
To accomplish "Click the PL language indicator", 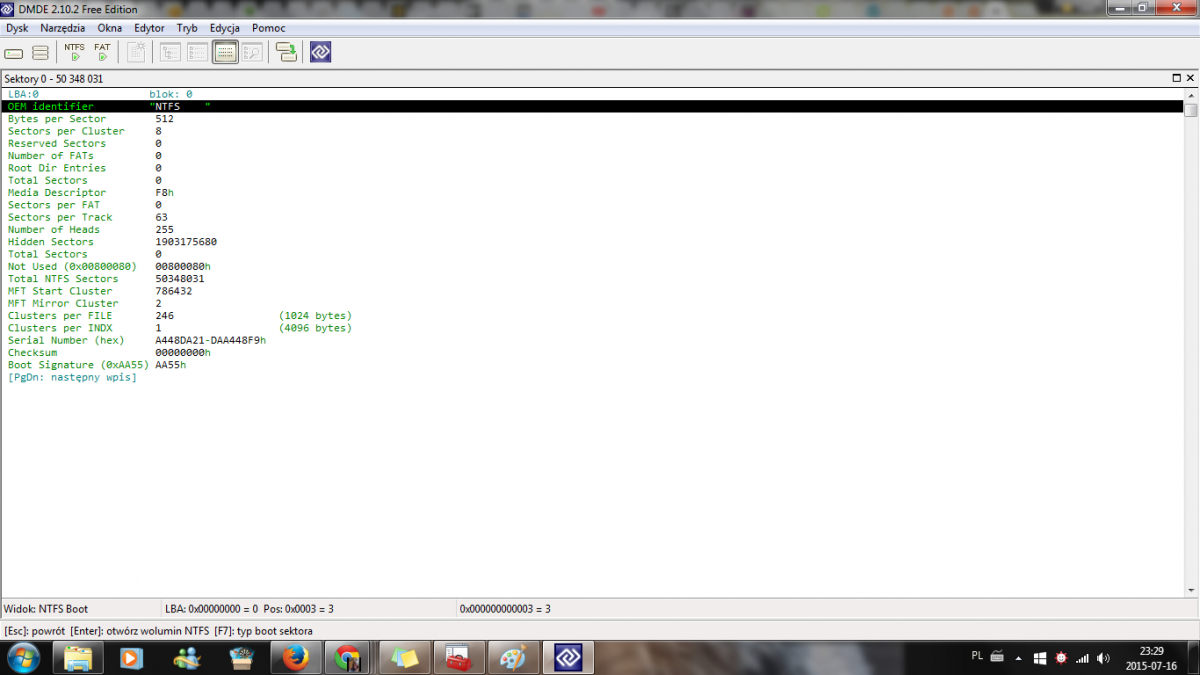I will pos(977,656).
